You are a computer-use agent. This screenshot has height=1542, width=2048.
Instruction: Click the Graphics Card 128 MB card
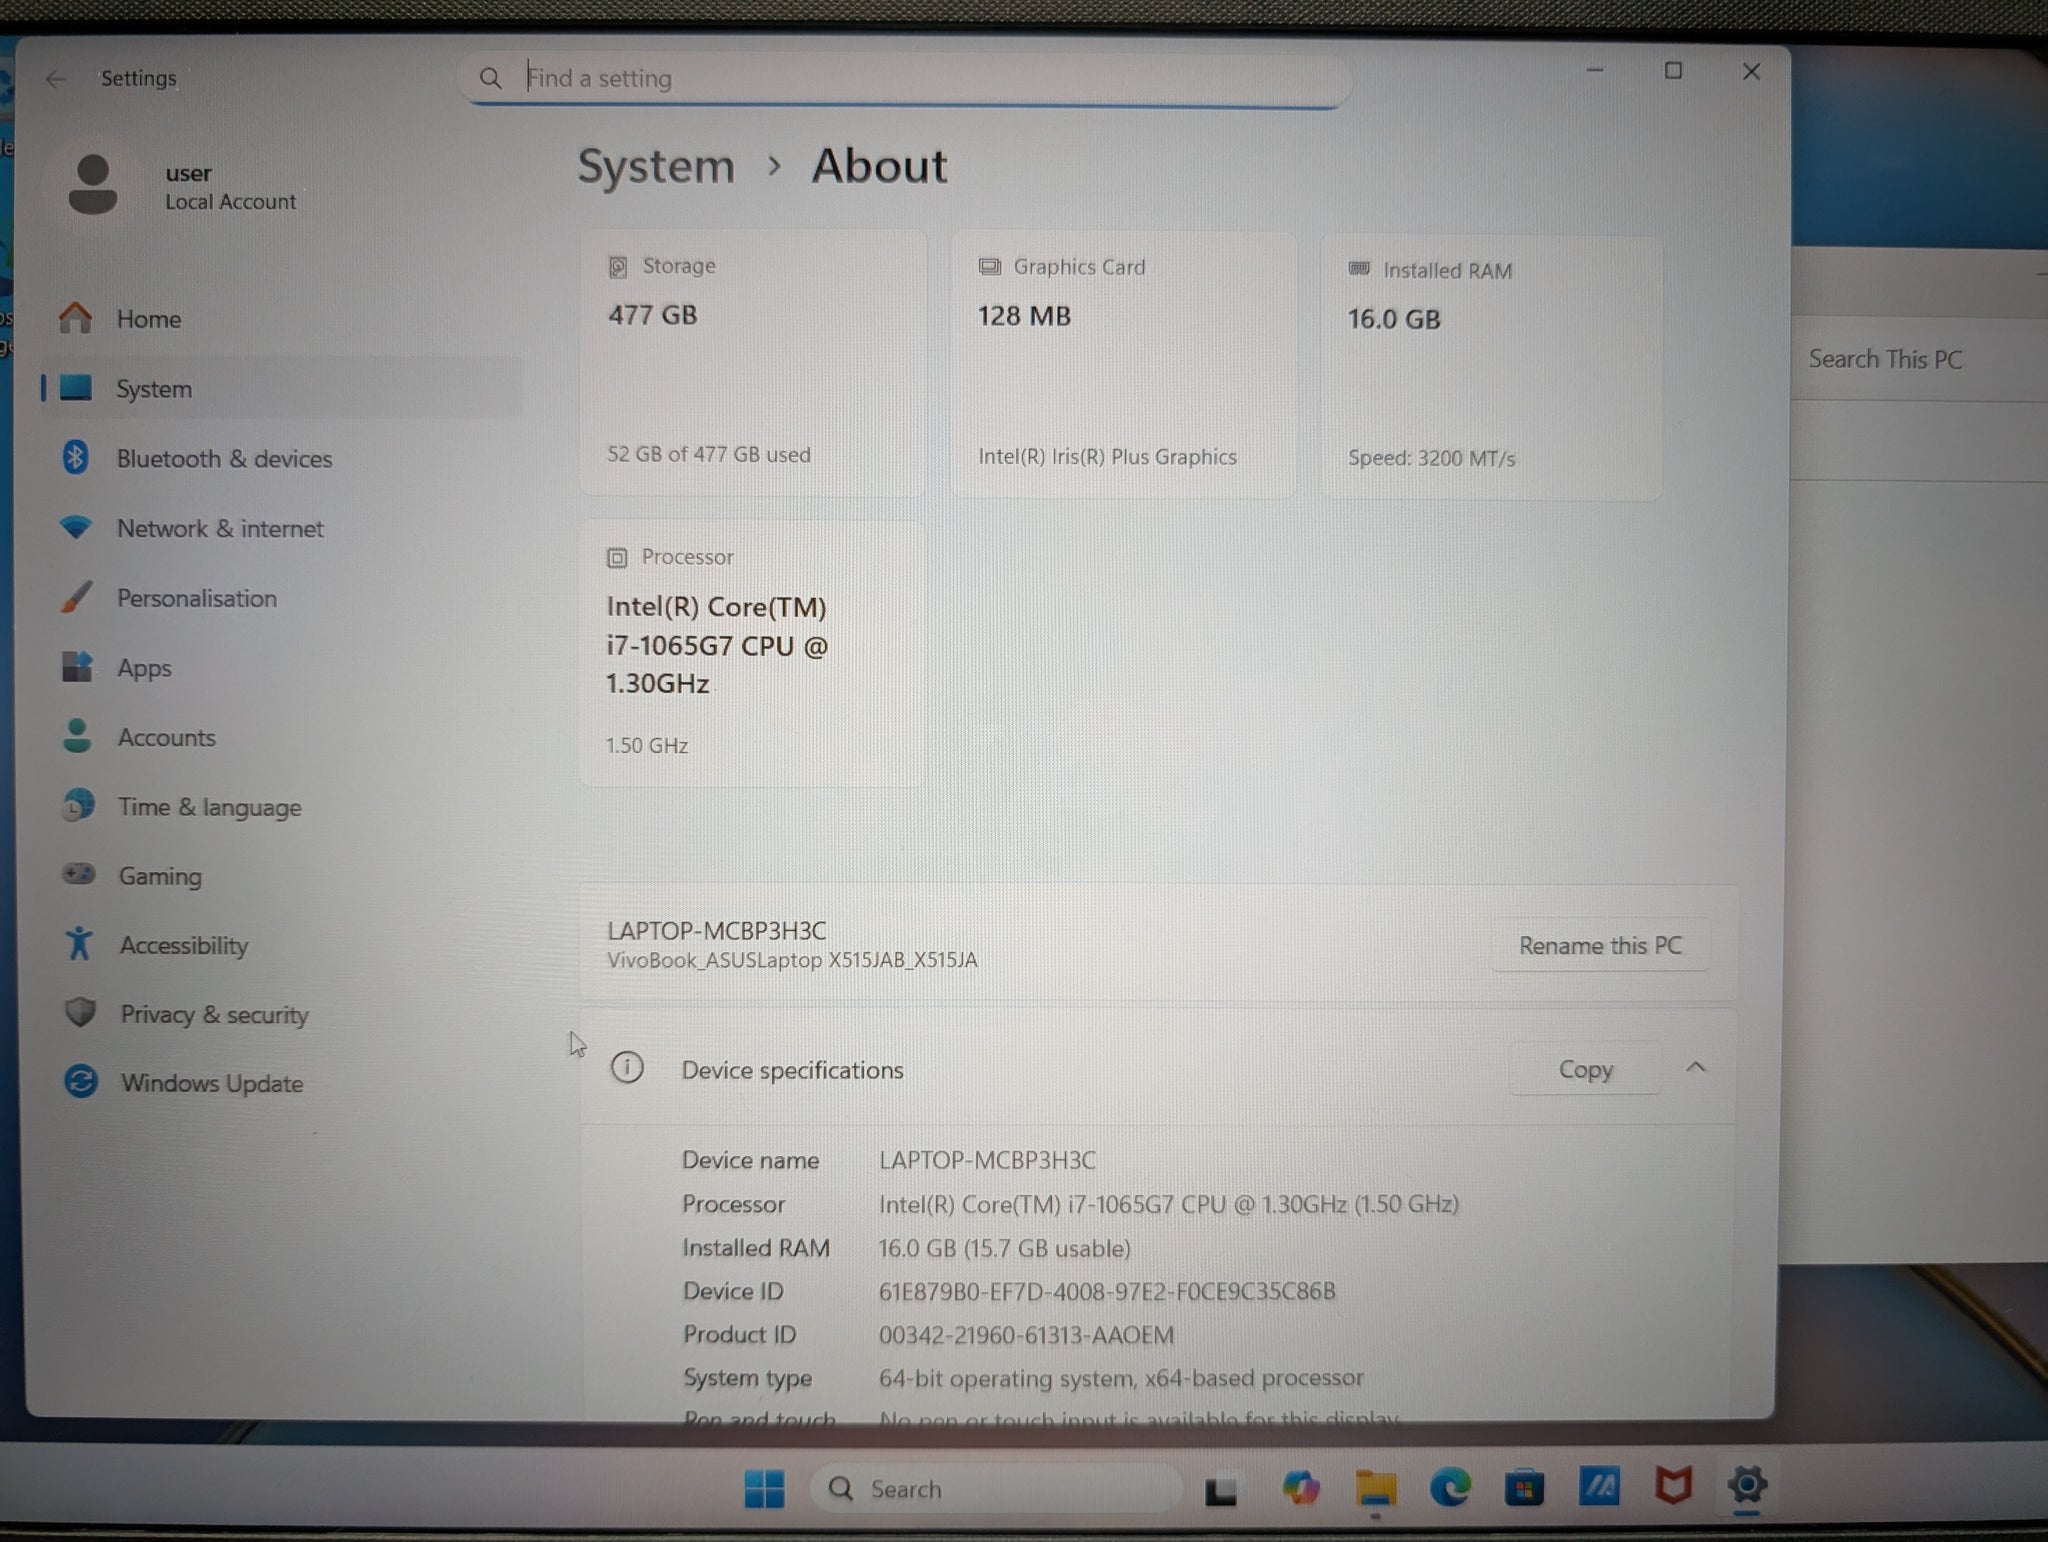pos(1123,365)
